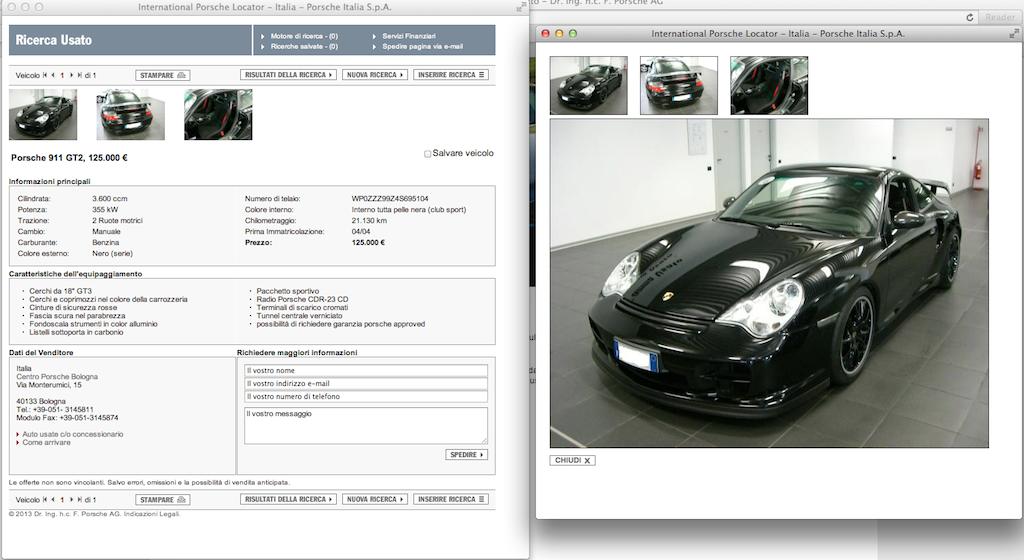Click the Porsche 911 GT2, 125.000 € heading
Screen dimensions: 1024x560
tap(69, 158)
